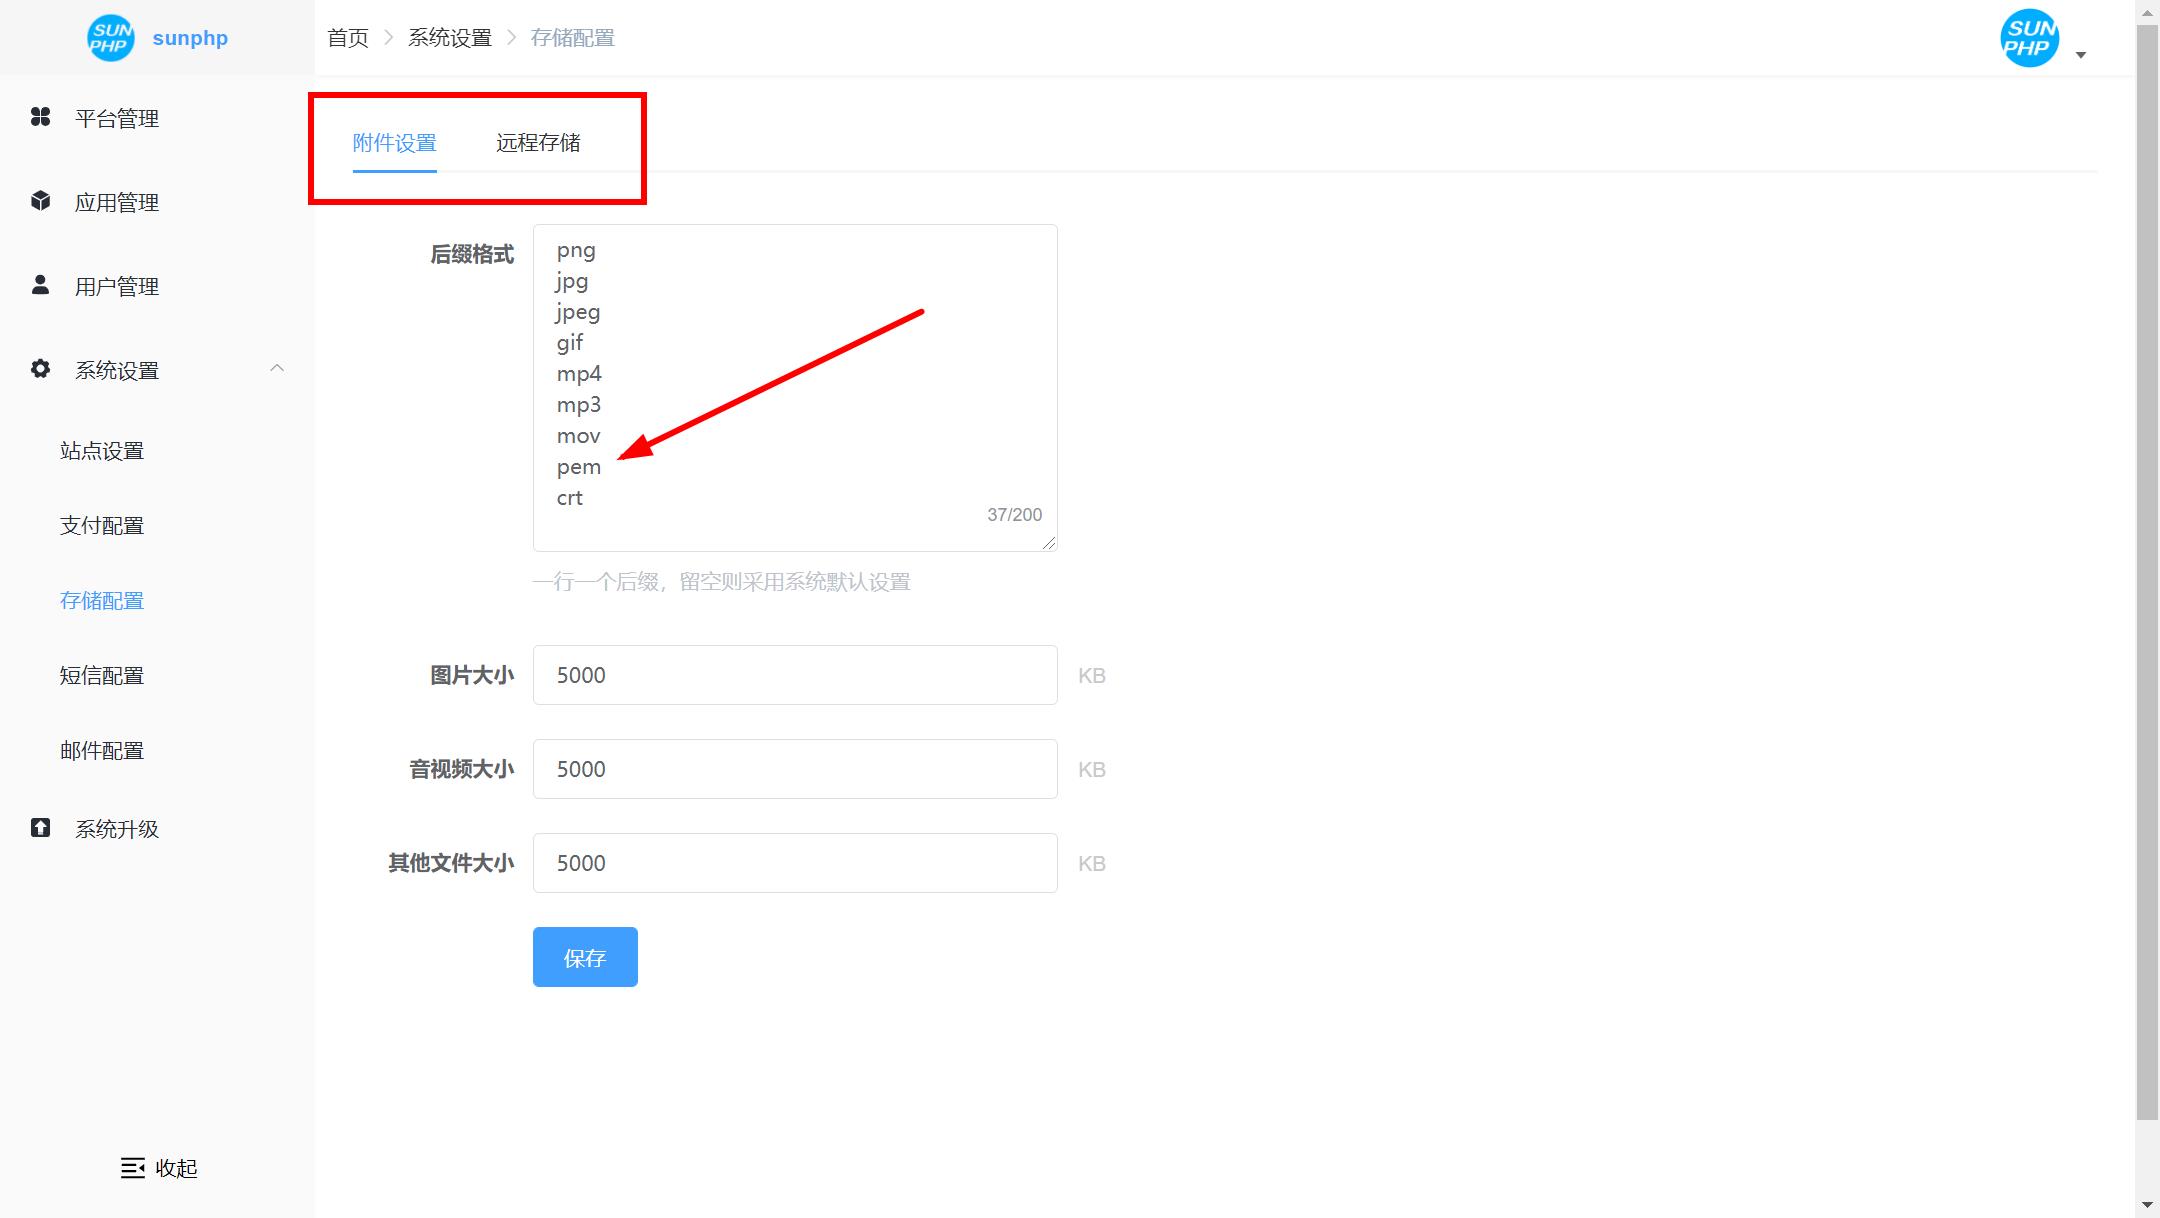Viewport: 2160px width, 1218px height.
Task: Click the 'png' line in the suffix list
Action: click(x=576, y=251)
